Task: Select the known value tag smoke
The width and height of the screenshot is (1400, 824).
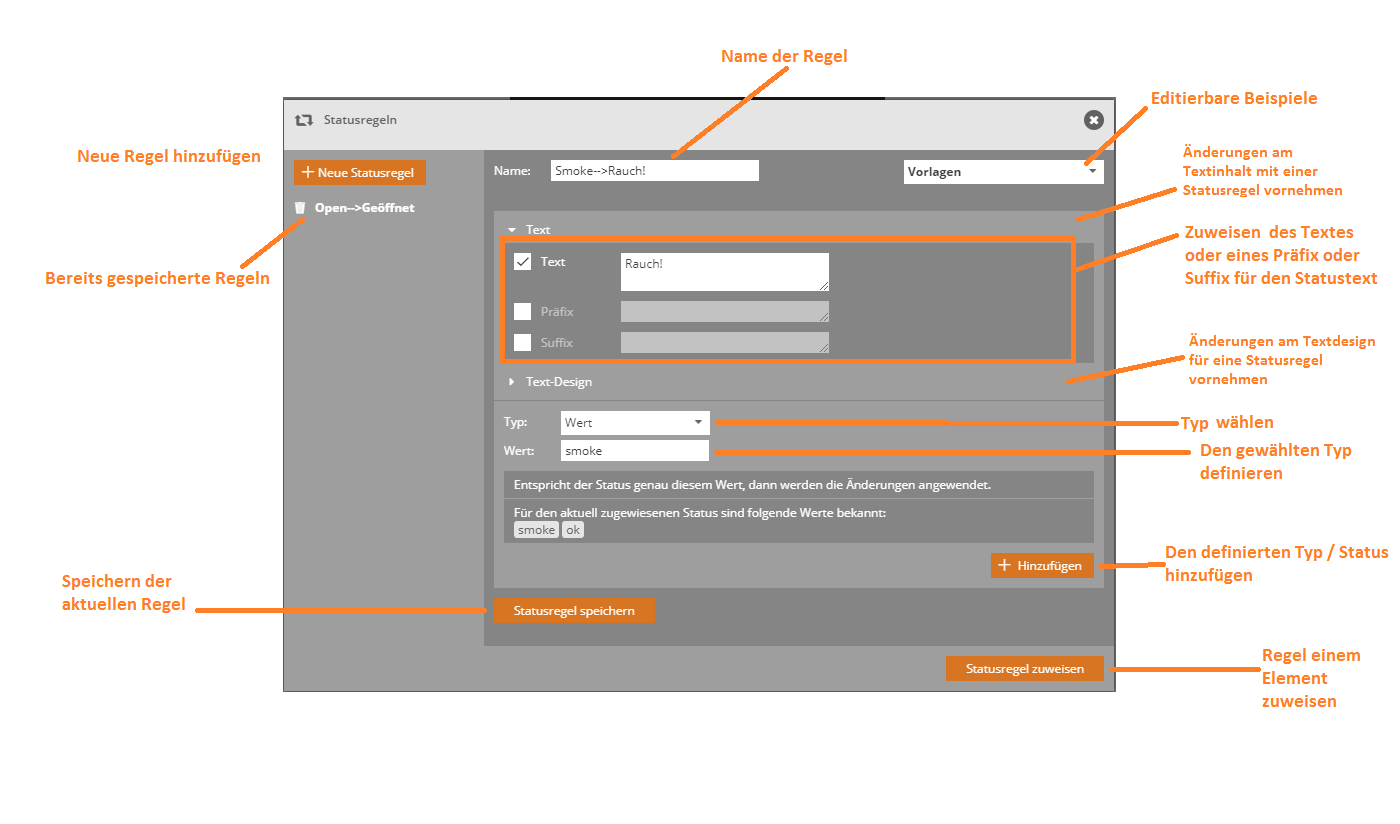Action: tap(536, 530)
